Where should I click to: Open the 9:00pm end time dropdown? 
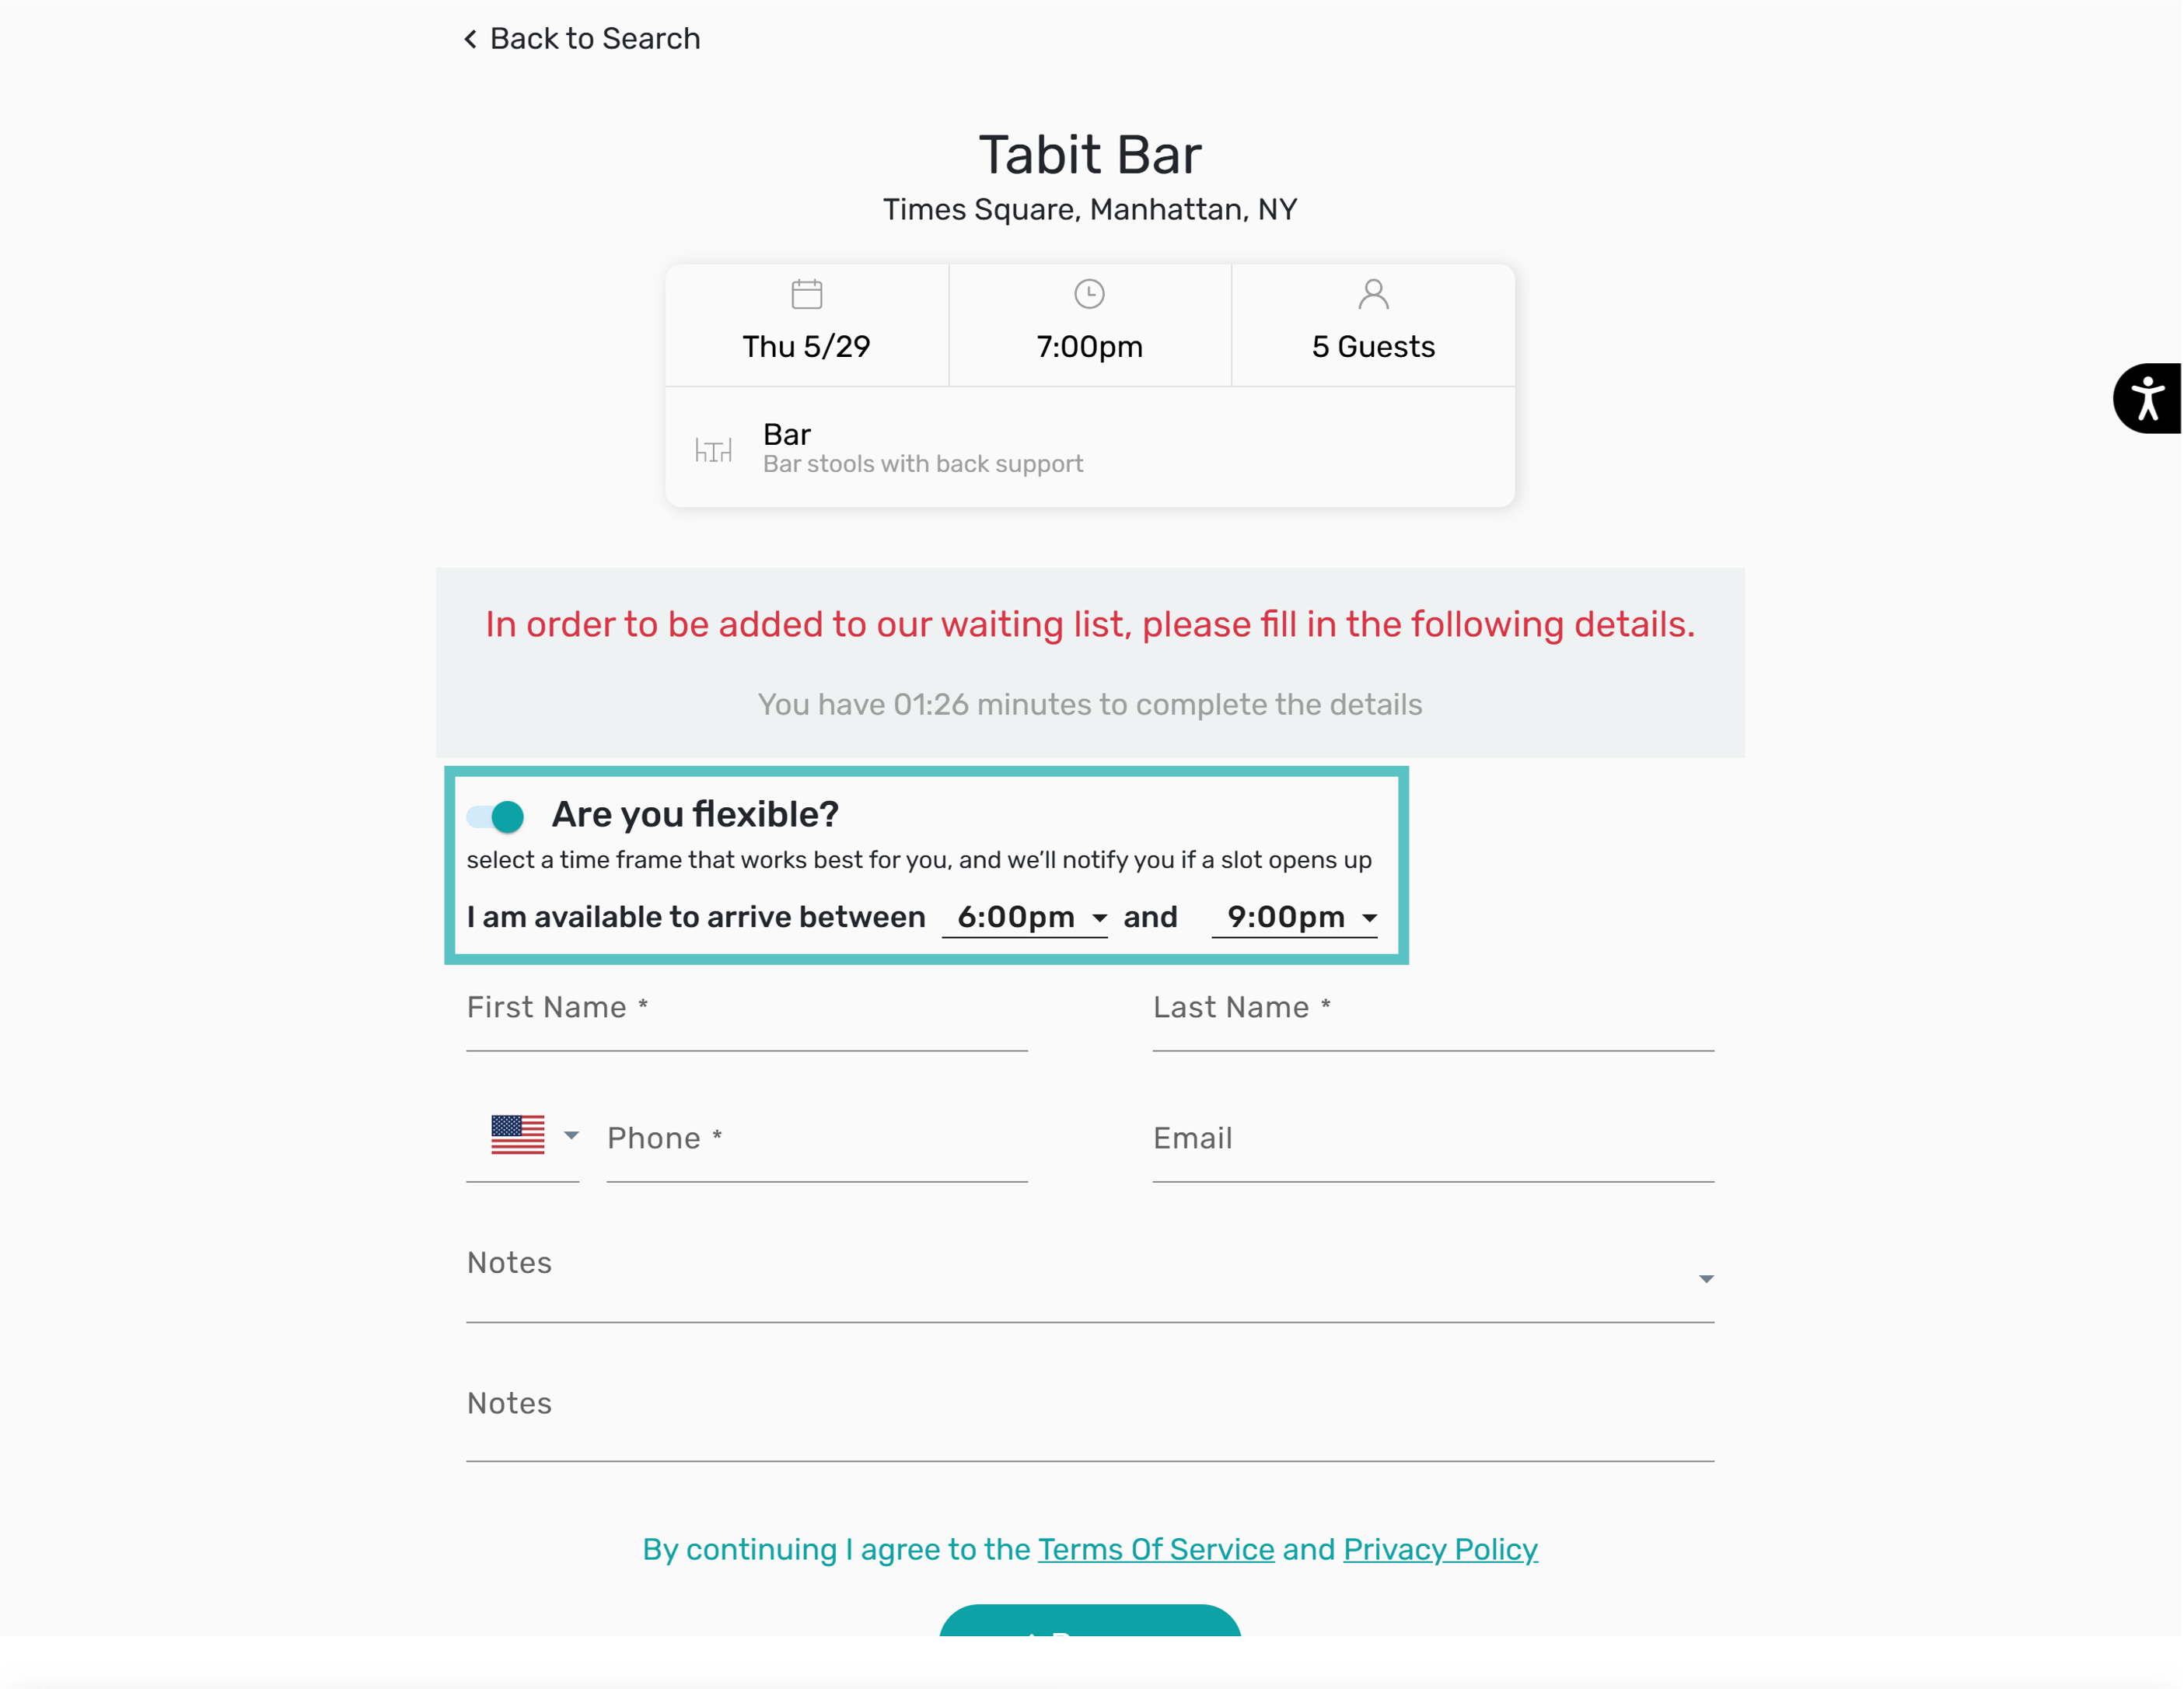tap(1294, 917)
